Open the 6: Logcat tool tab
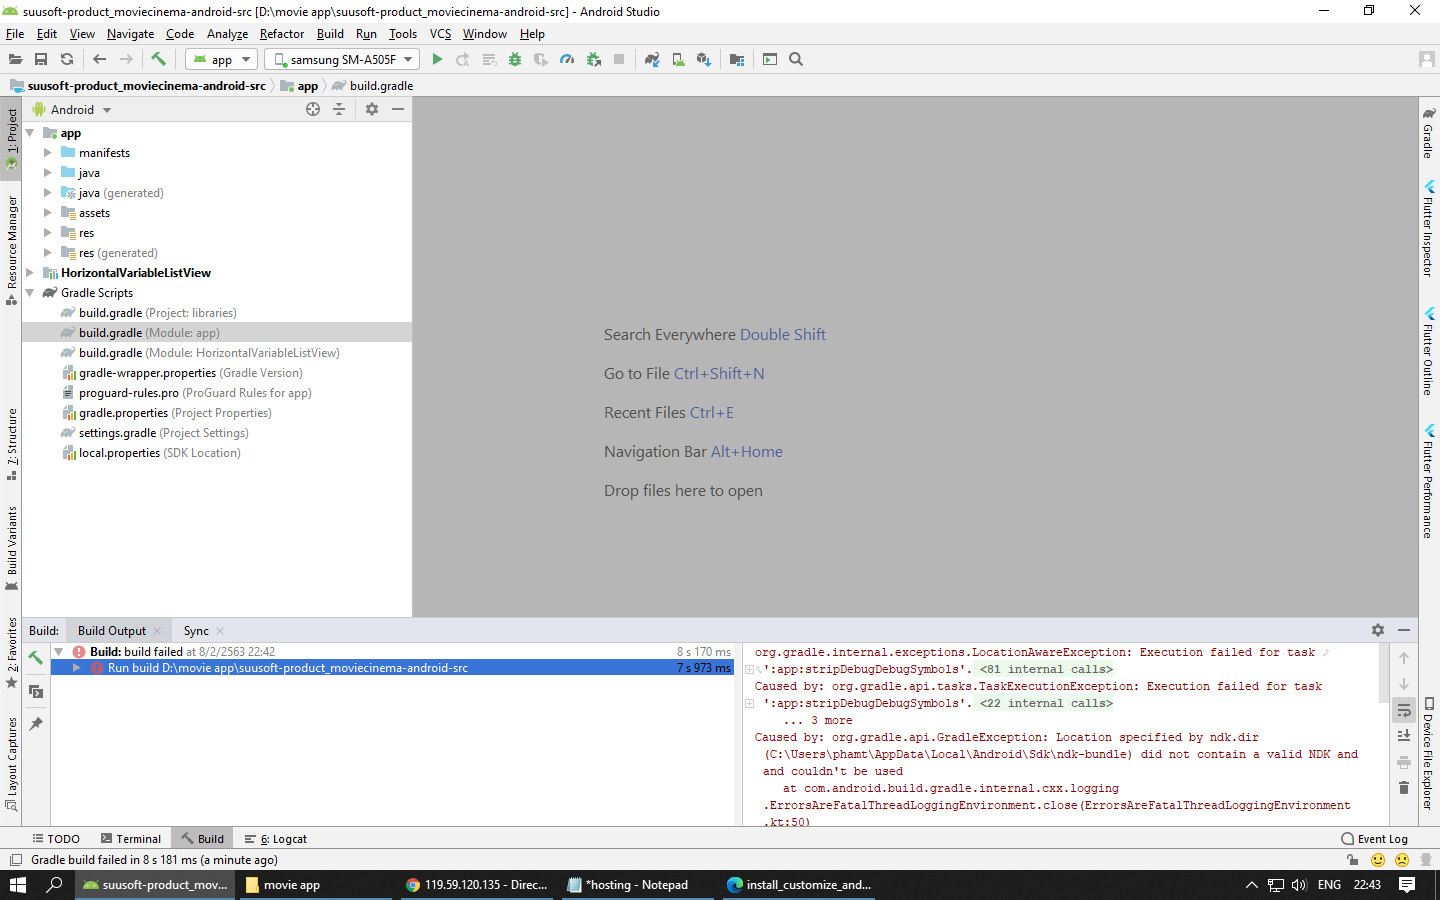Screen dimensions: 1440x900 point(276,839)
